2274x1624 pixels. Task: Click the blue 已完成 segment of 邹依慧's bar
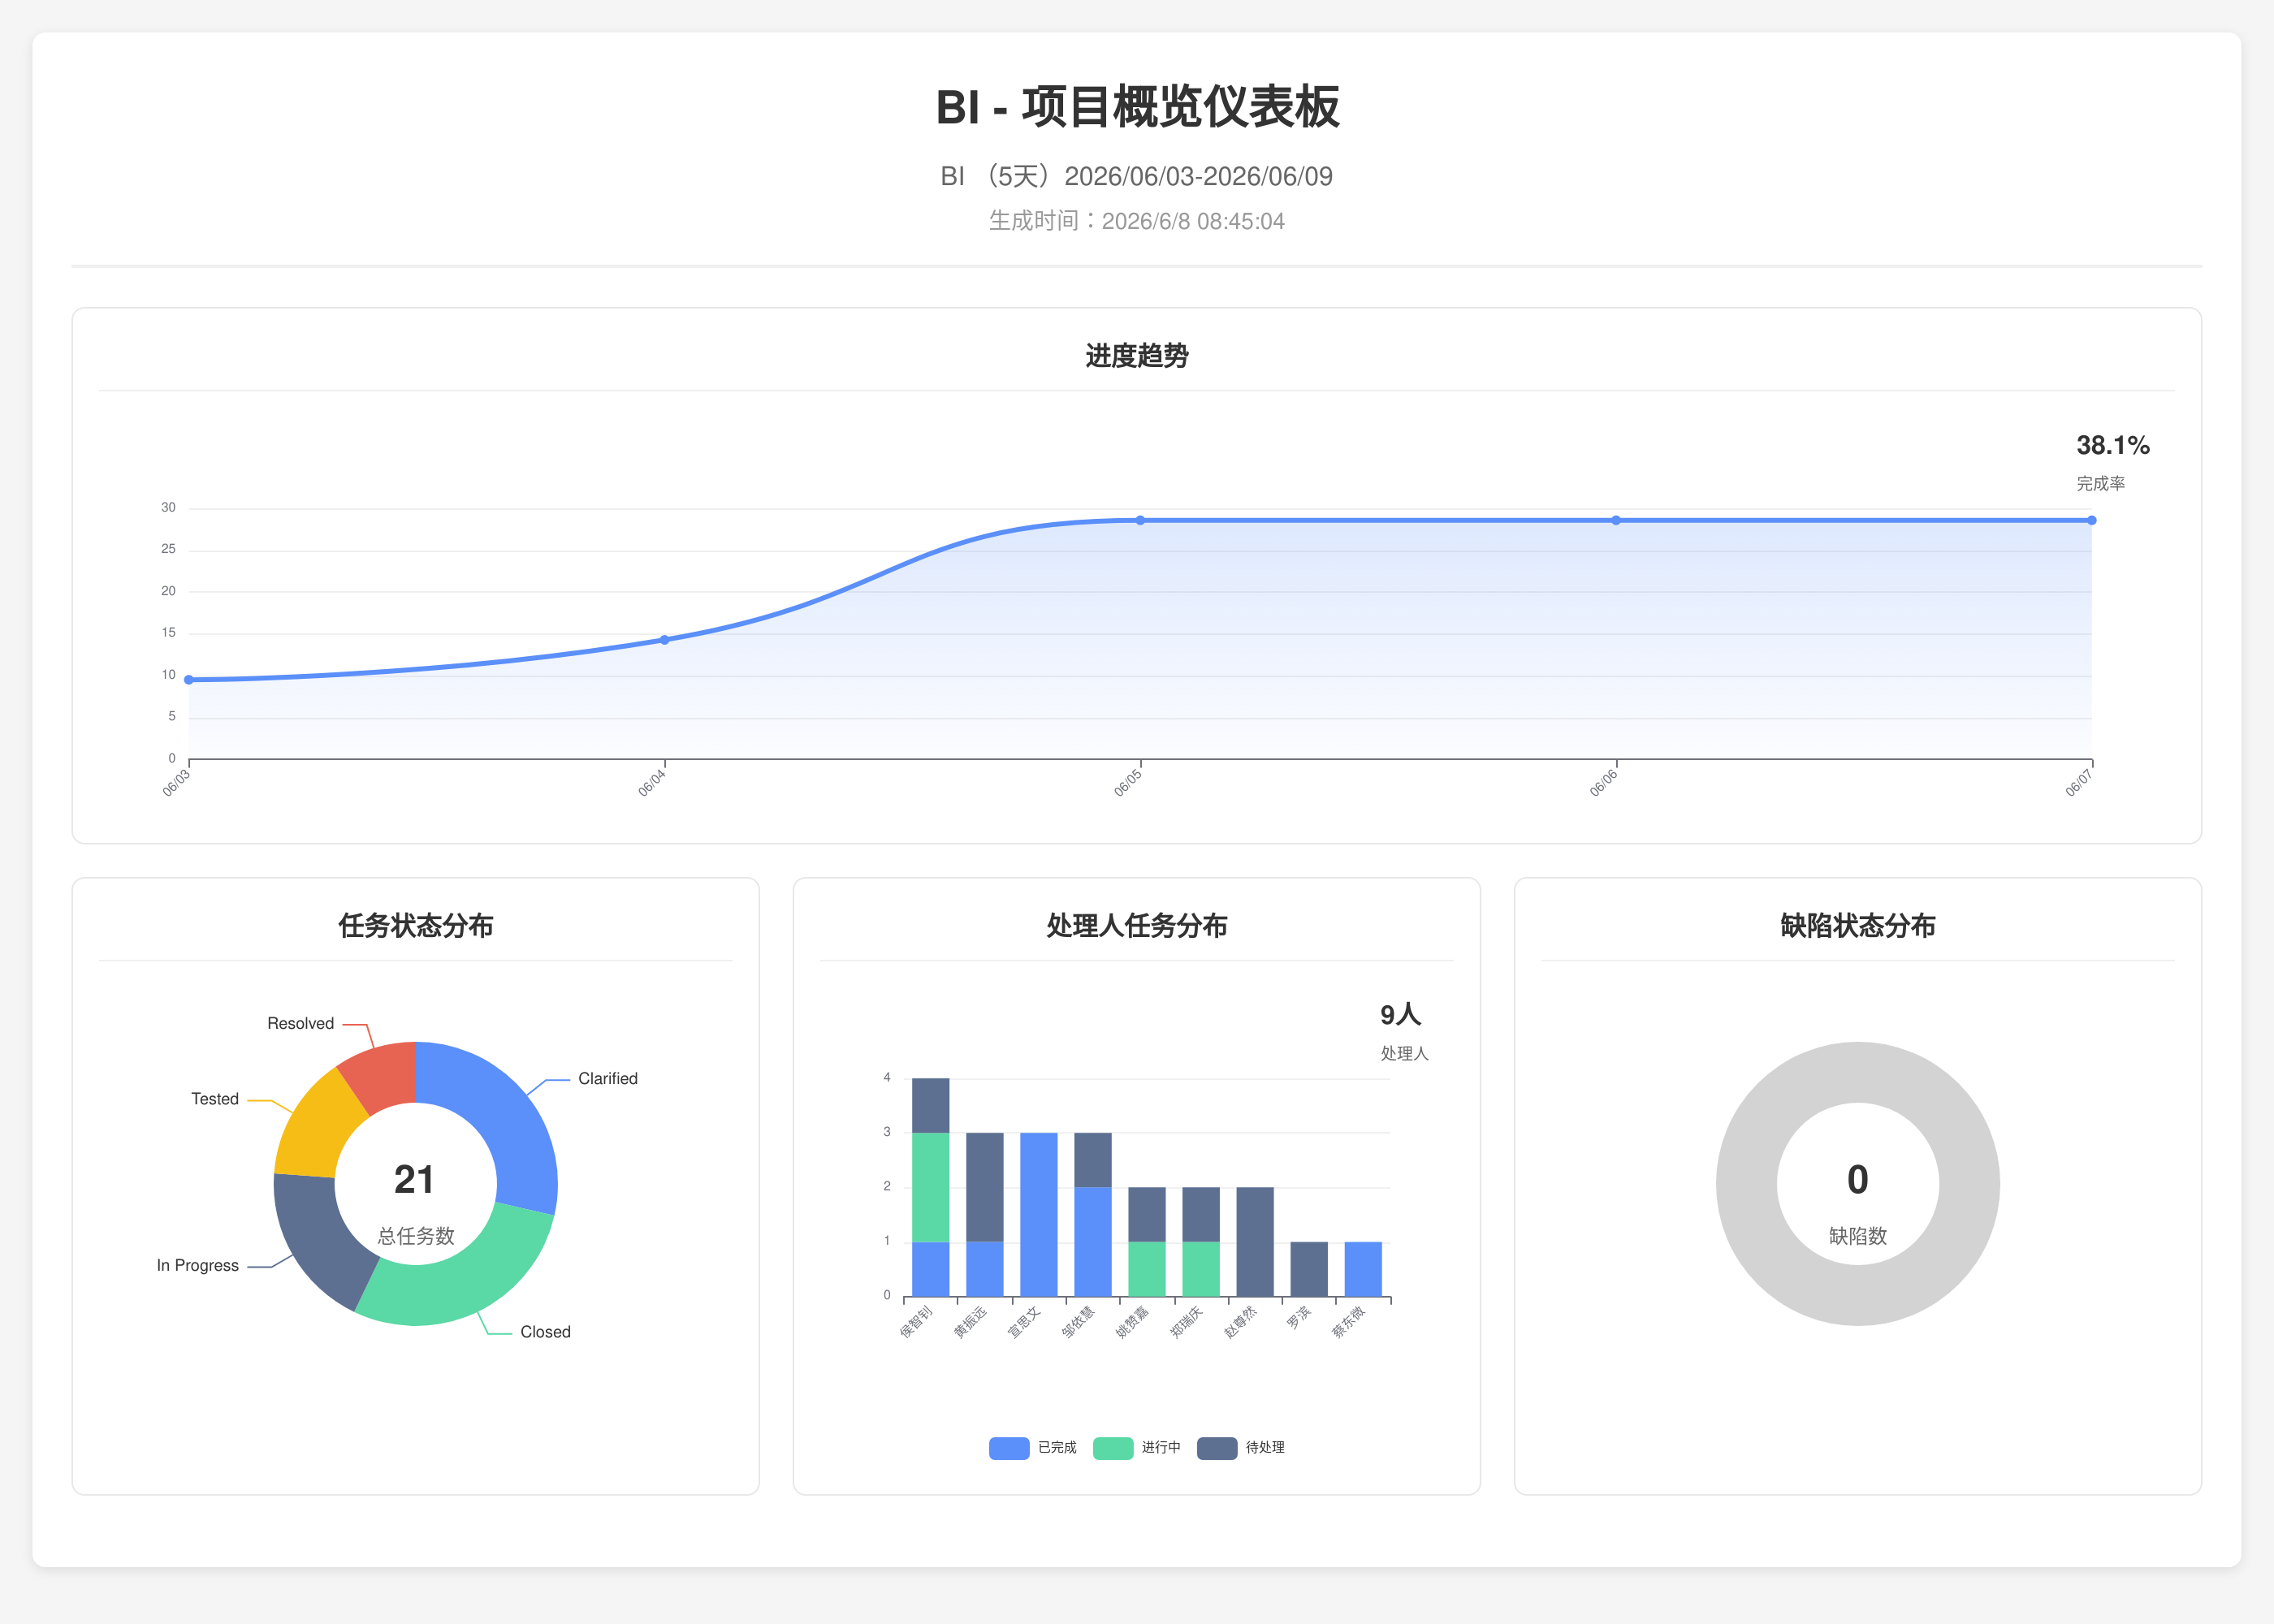(1093, 1242)
